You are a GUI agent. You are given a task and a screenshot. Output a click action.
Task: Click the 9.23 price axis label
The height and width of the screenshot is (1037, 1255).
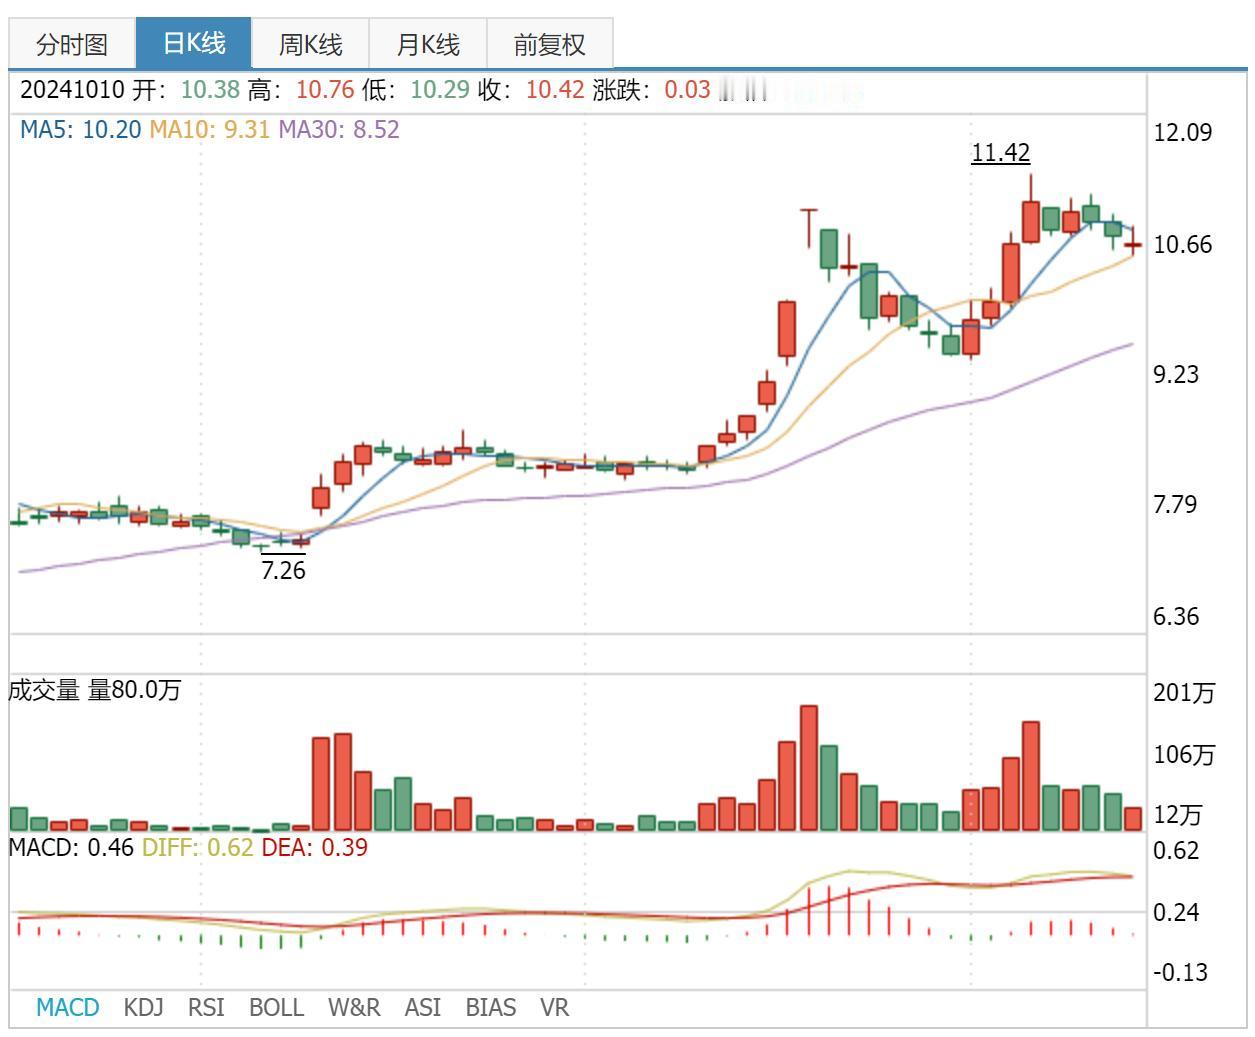[x=1176, y=374]
